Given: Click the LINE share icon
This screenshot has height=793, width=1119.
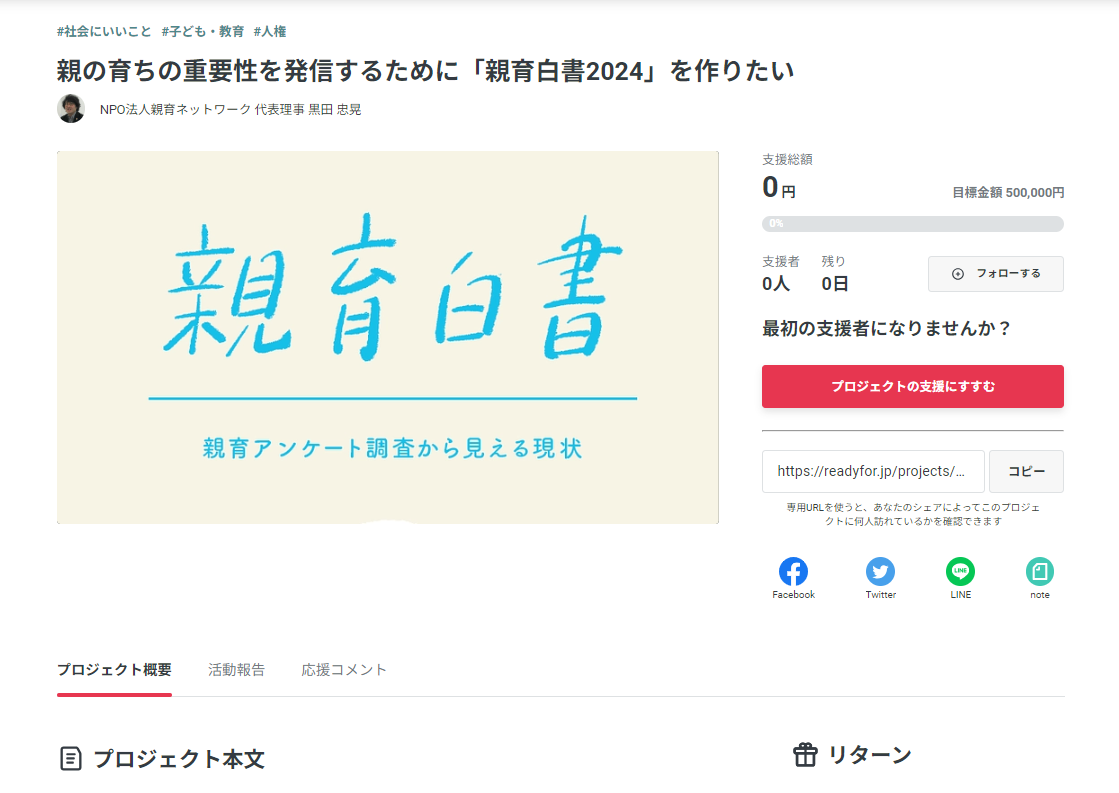Looking at the screenshot, I should pyautogui.click(x=960, y=572).
